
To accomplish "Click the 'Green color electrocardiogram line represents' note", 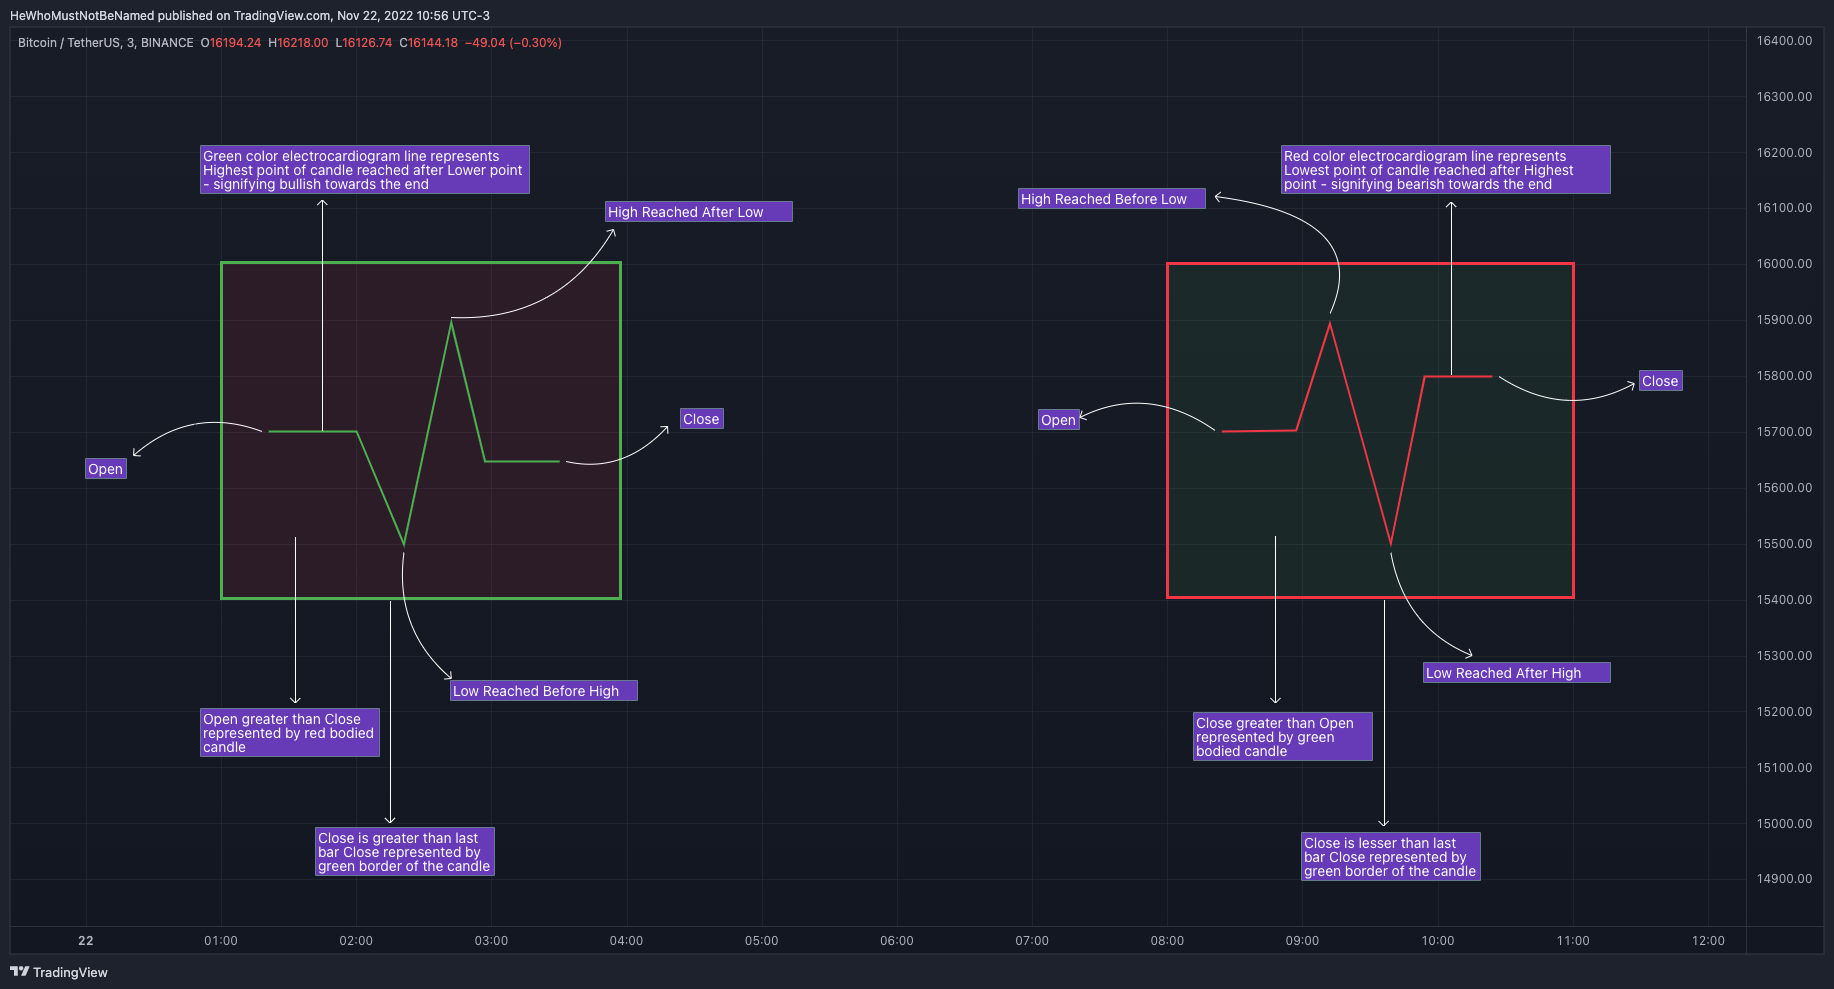I will click(x=365, y=170).
